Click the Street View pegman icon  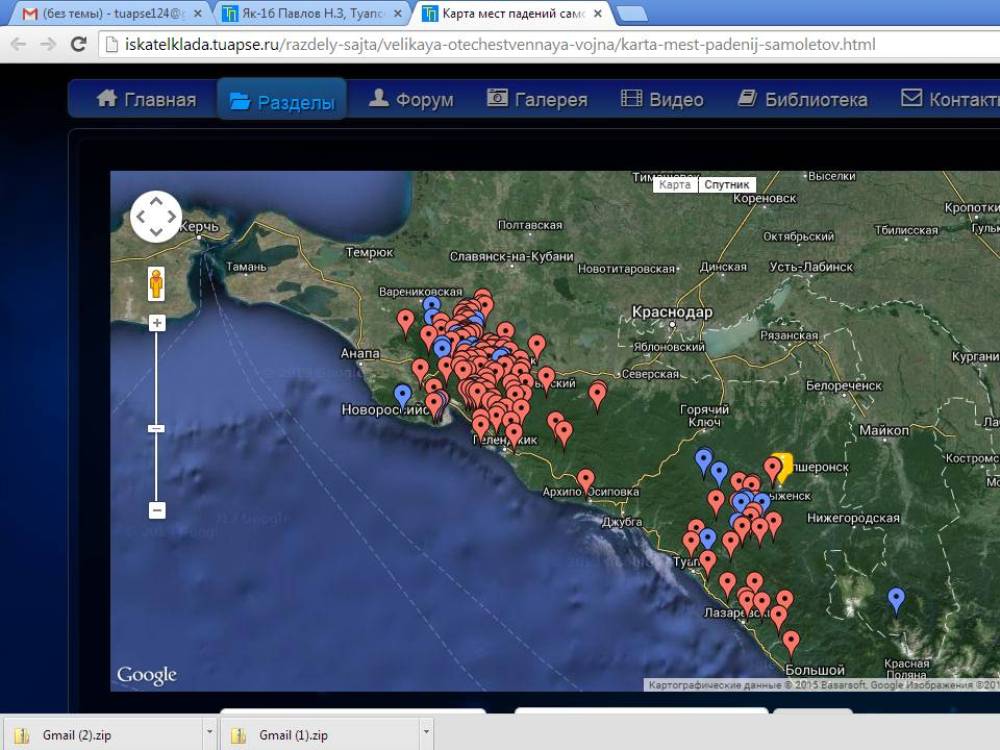[156, 283]
